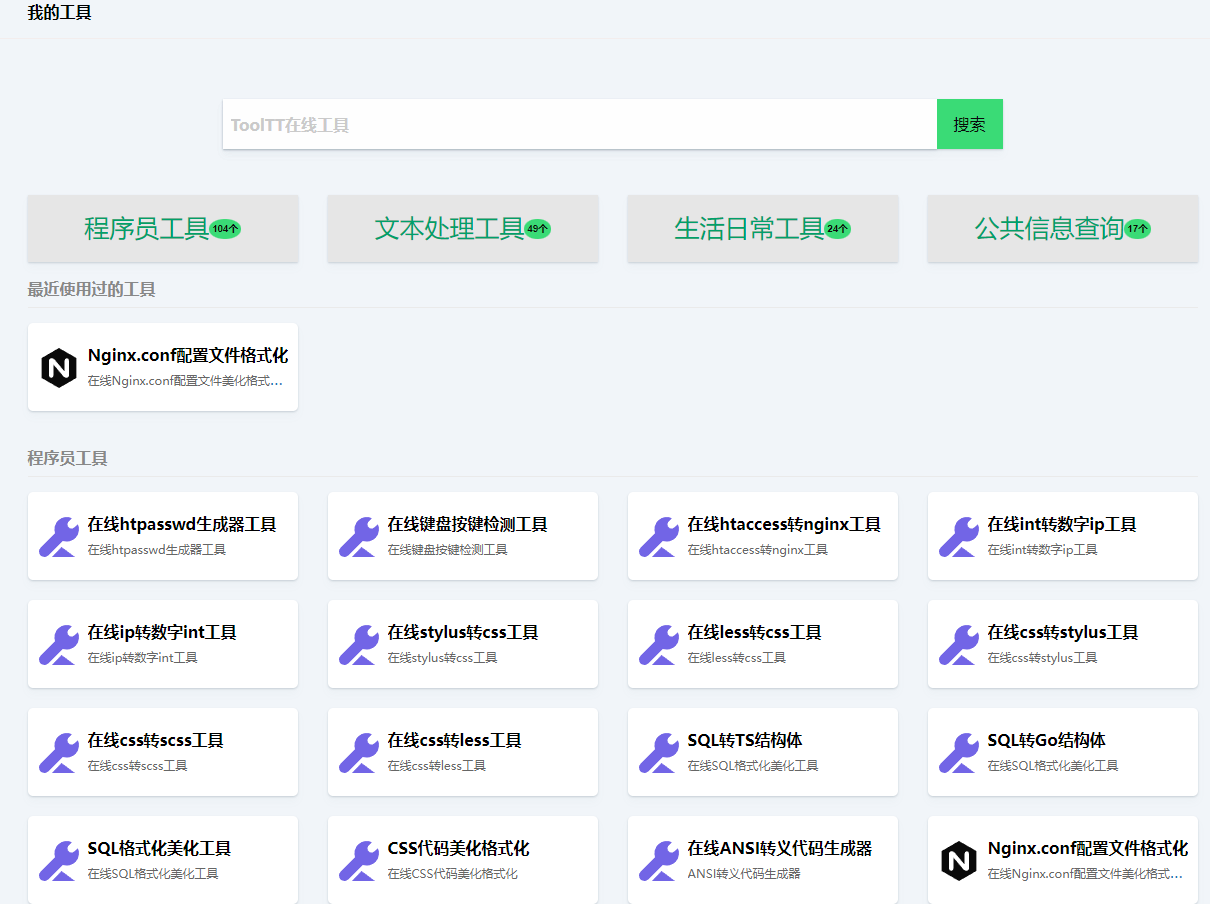Go to 我的工具 in the header
1210x904 pixels.
[x=59, y=13]
